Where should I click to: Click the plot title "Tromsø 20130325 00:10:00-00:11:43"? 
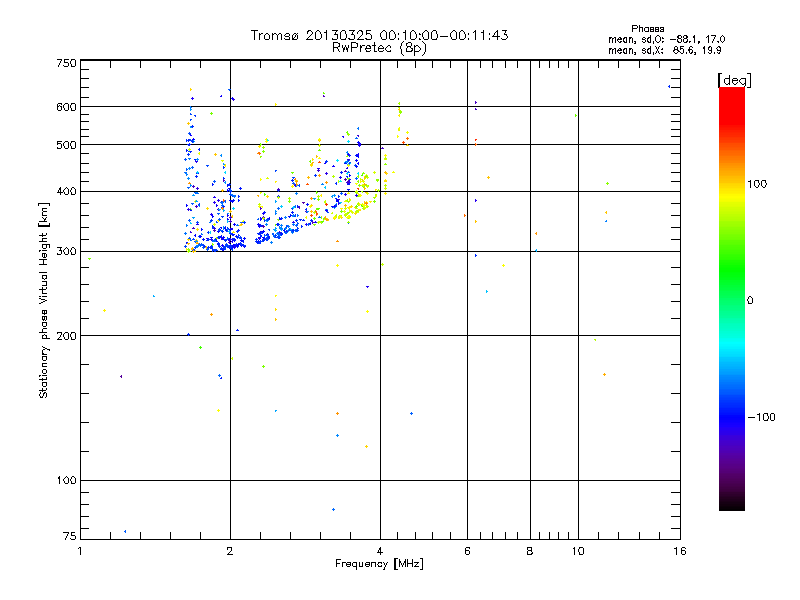(x=379, y=35)
